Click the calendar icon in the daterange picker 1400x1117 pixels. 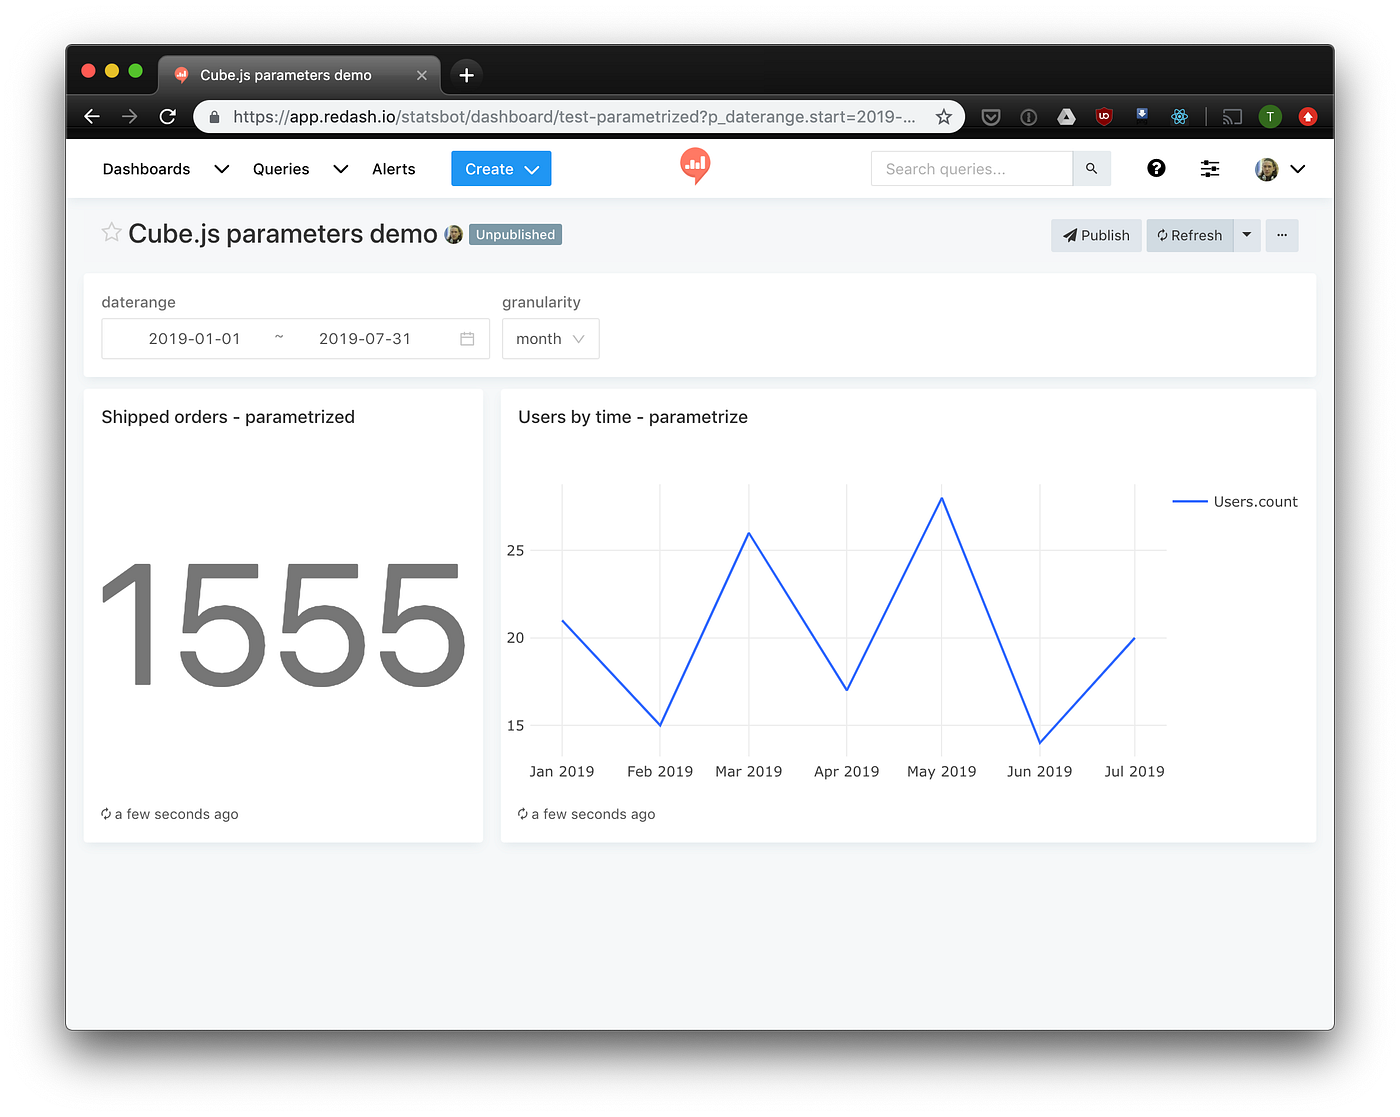466,338
